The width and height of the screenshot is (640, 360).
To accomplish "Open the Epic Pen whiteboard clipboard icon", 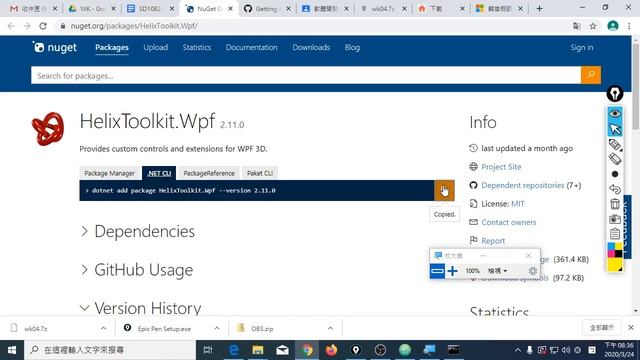I will (615, 234).
